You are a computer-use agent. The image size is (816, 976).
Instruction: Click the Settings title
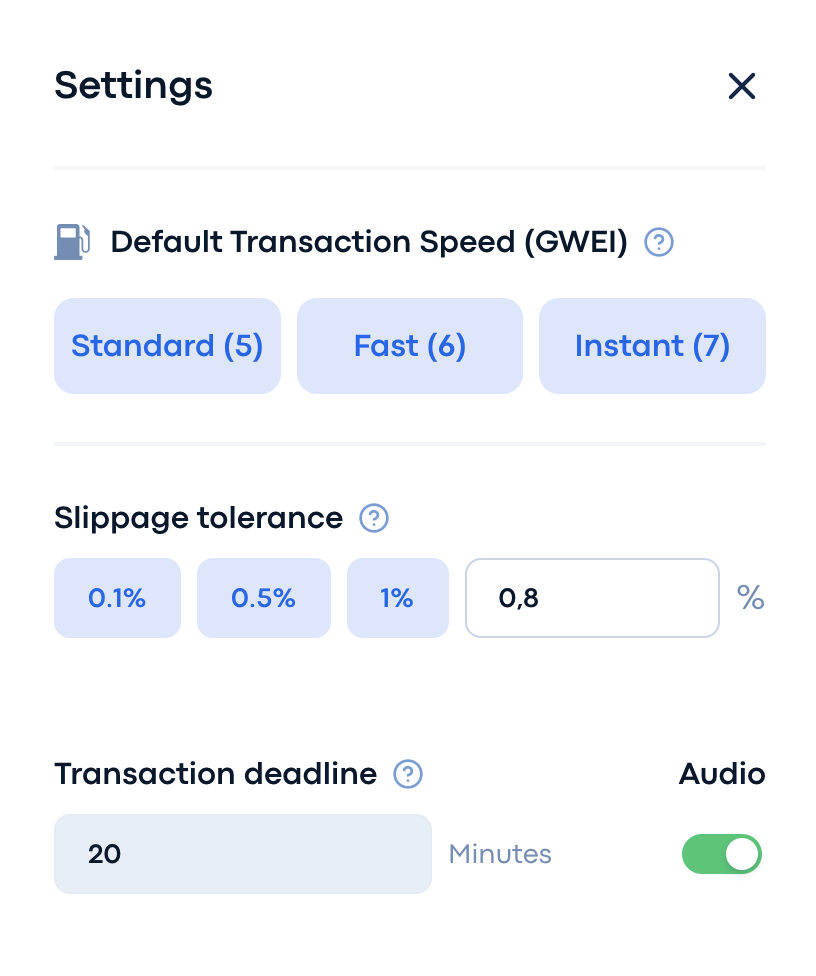click(134, 87)
